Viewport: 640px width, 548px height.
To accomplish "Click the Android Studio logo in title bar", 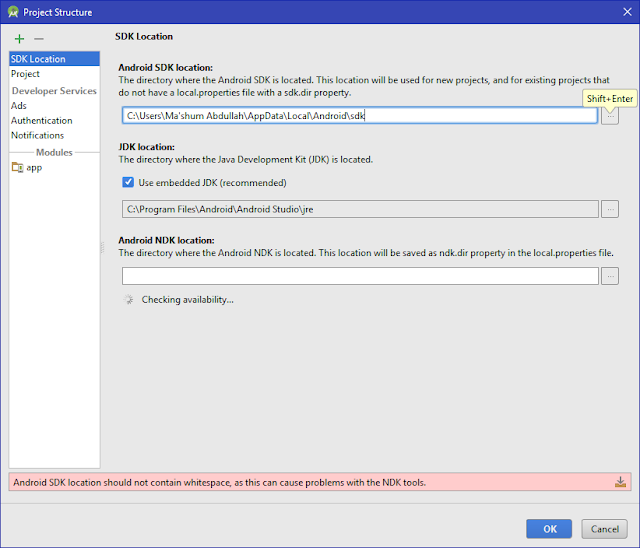I will coord(13,12).
